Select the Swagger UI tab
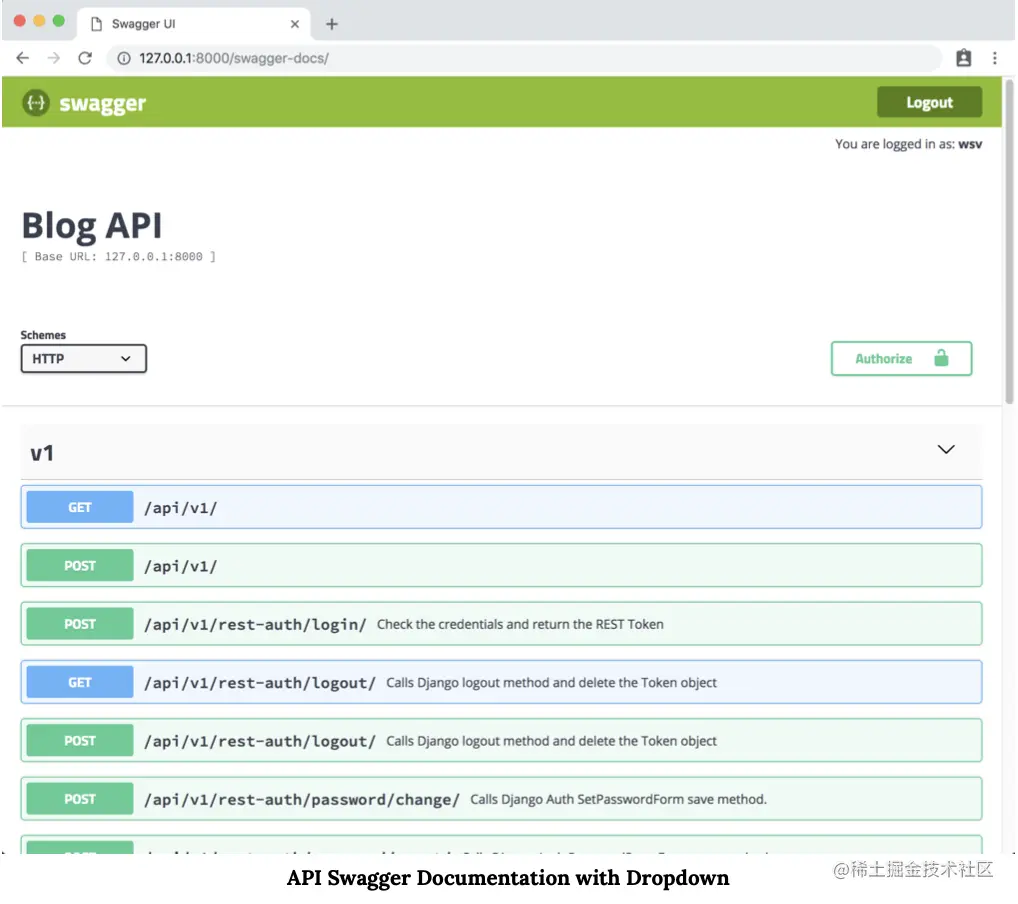The width and height of the screenshot is (1018, 904). (193, 24)
